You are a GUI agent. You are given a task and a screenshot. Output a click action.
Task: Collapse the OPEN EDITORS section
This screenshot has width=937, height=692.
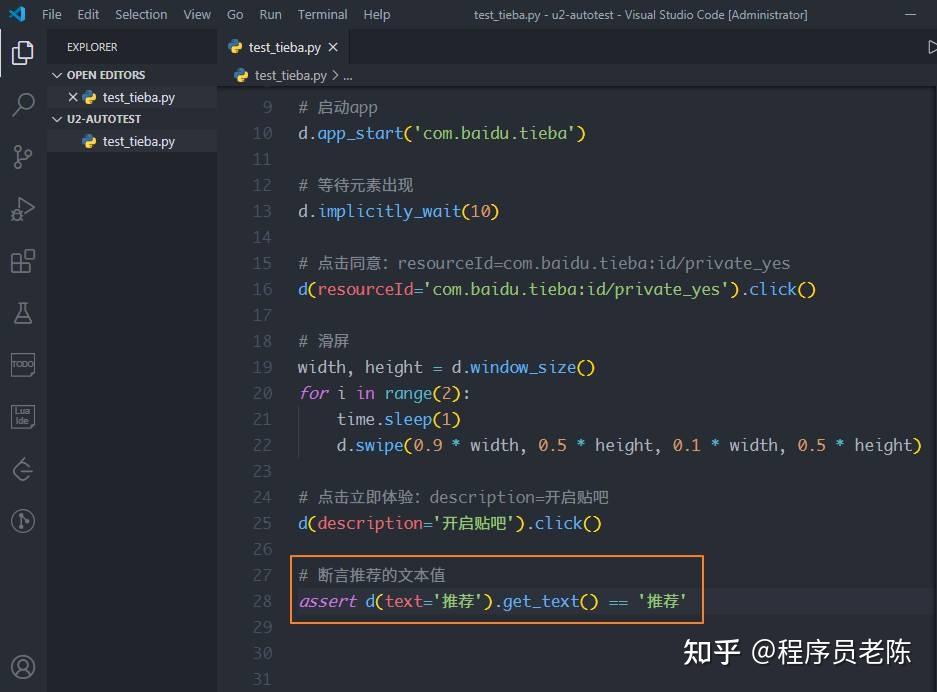[58, 74]
